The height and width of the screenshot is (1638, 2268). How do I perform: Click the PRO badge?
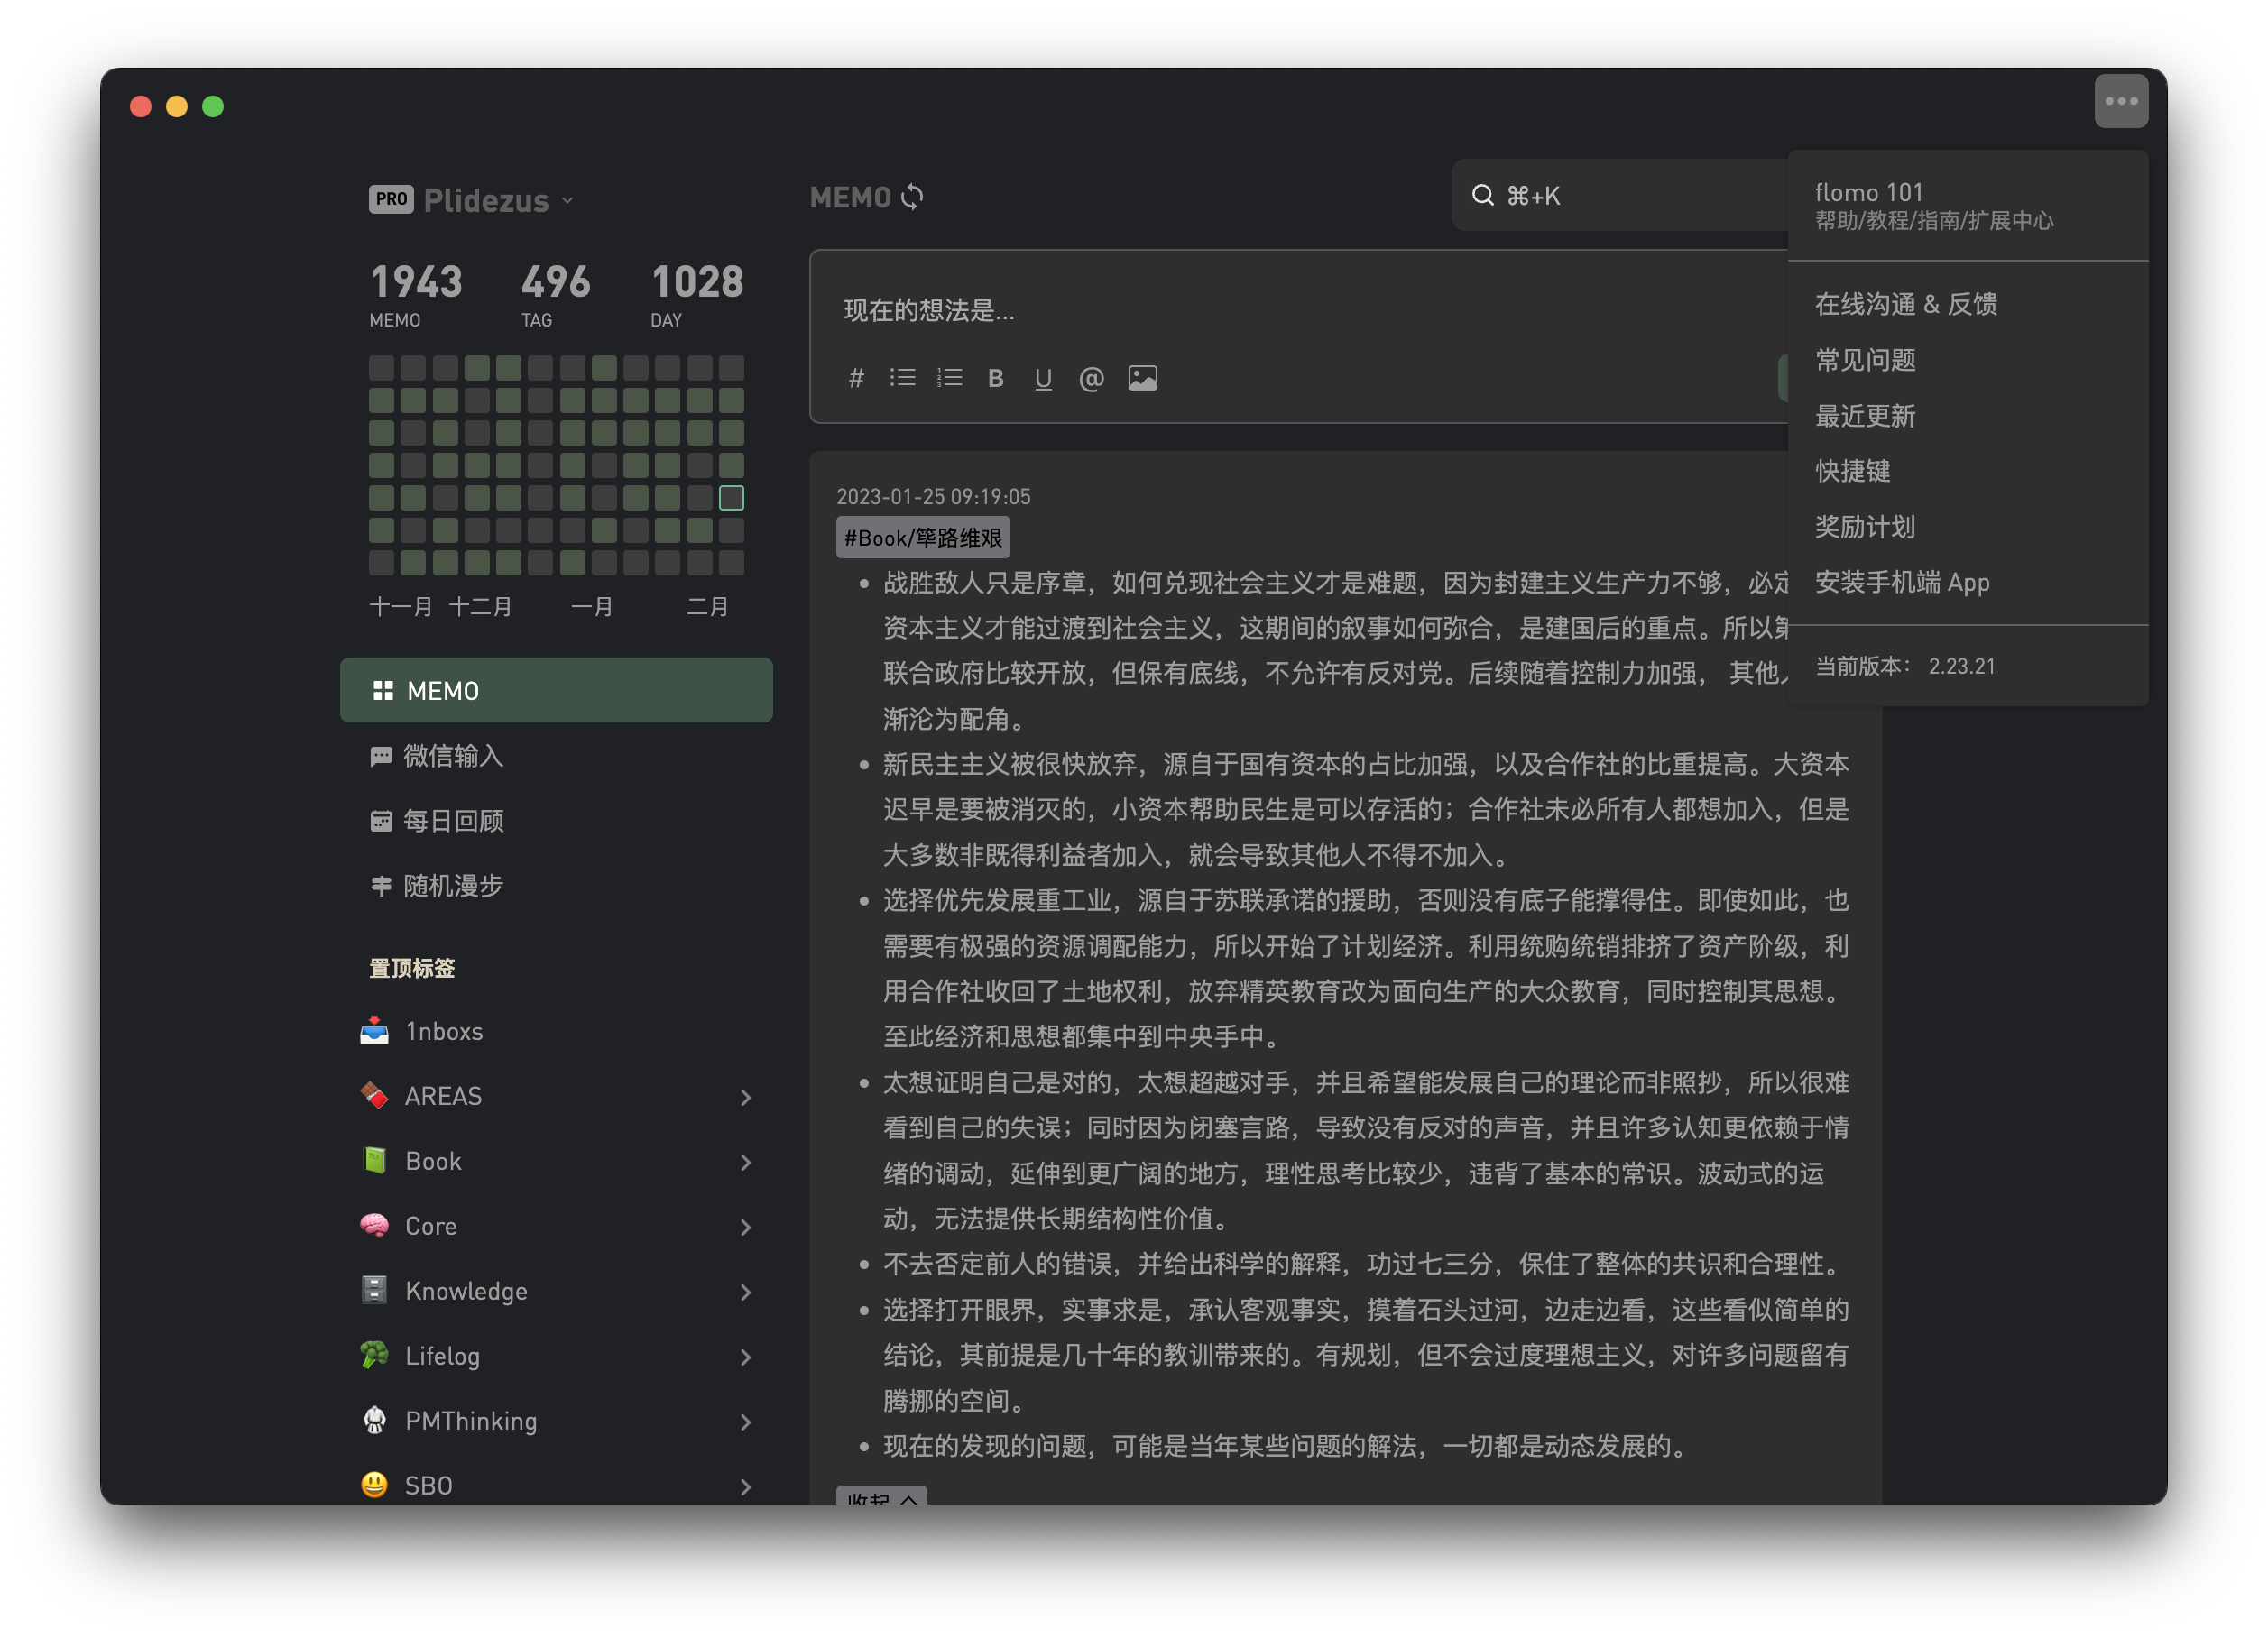tap(391, 199)
